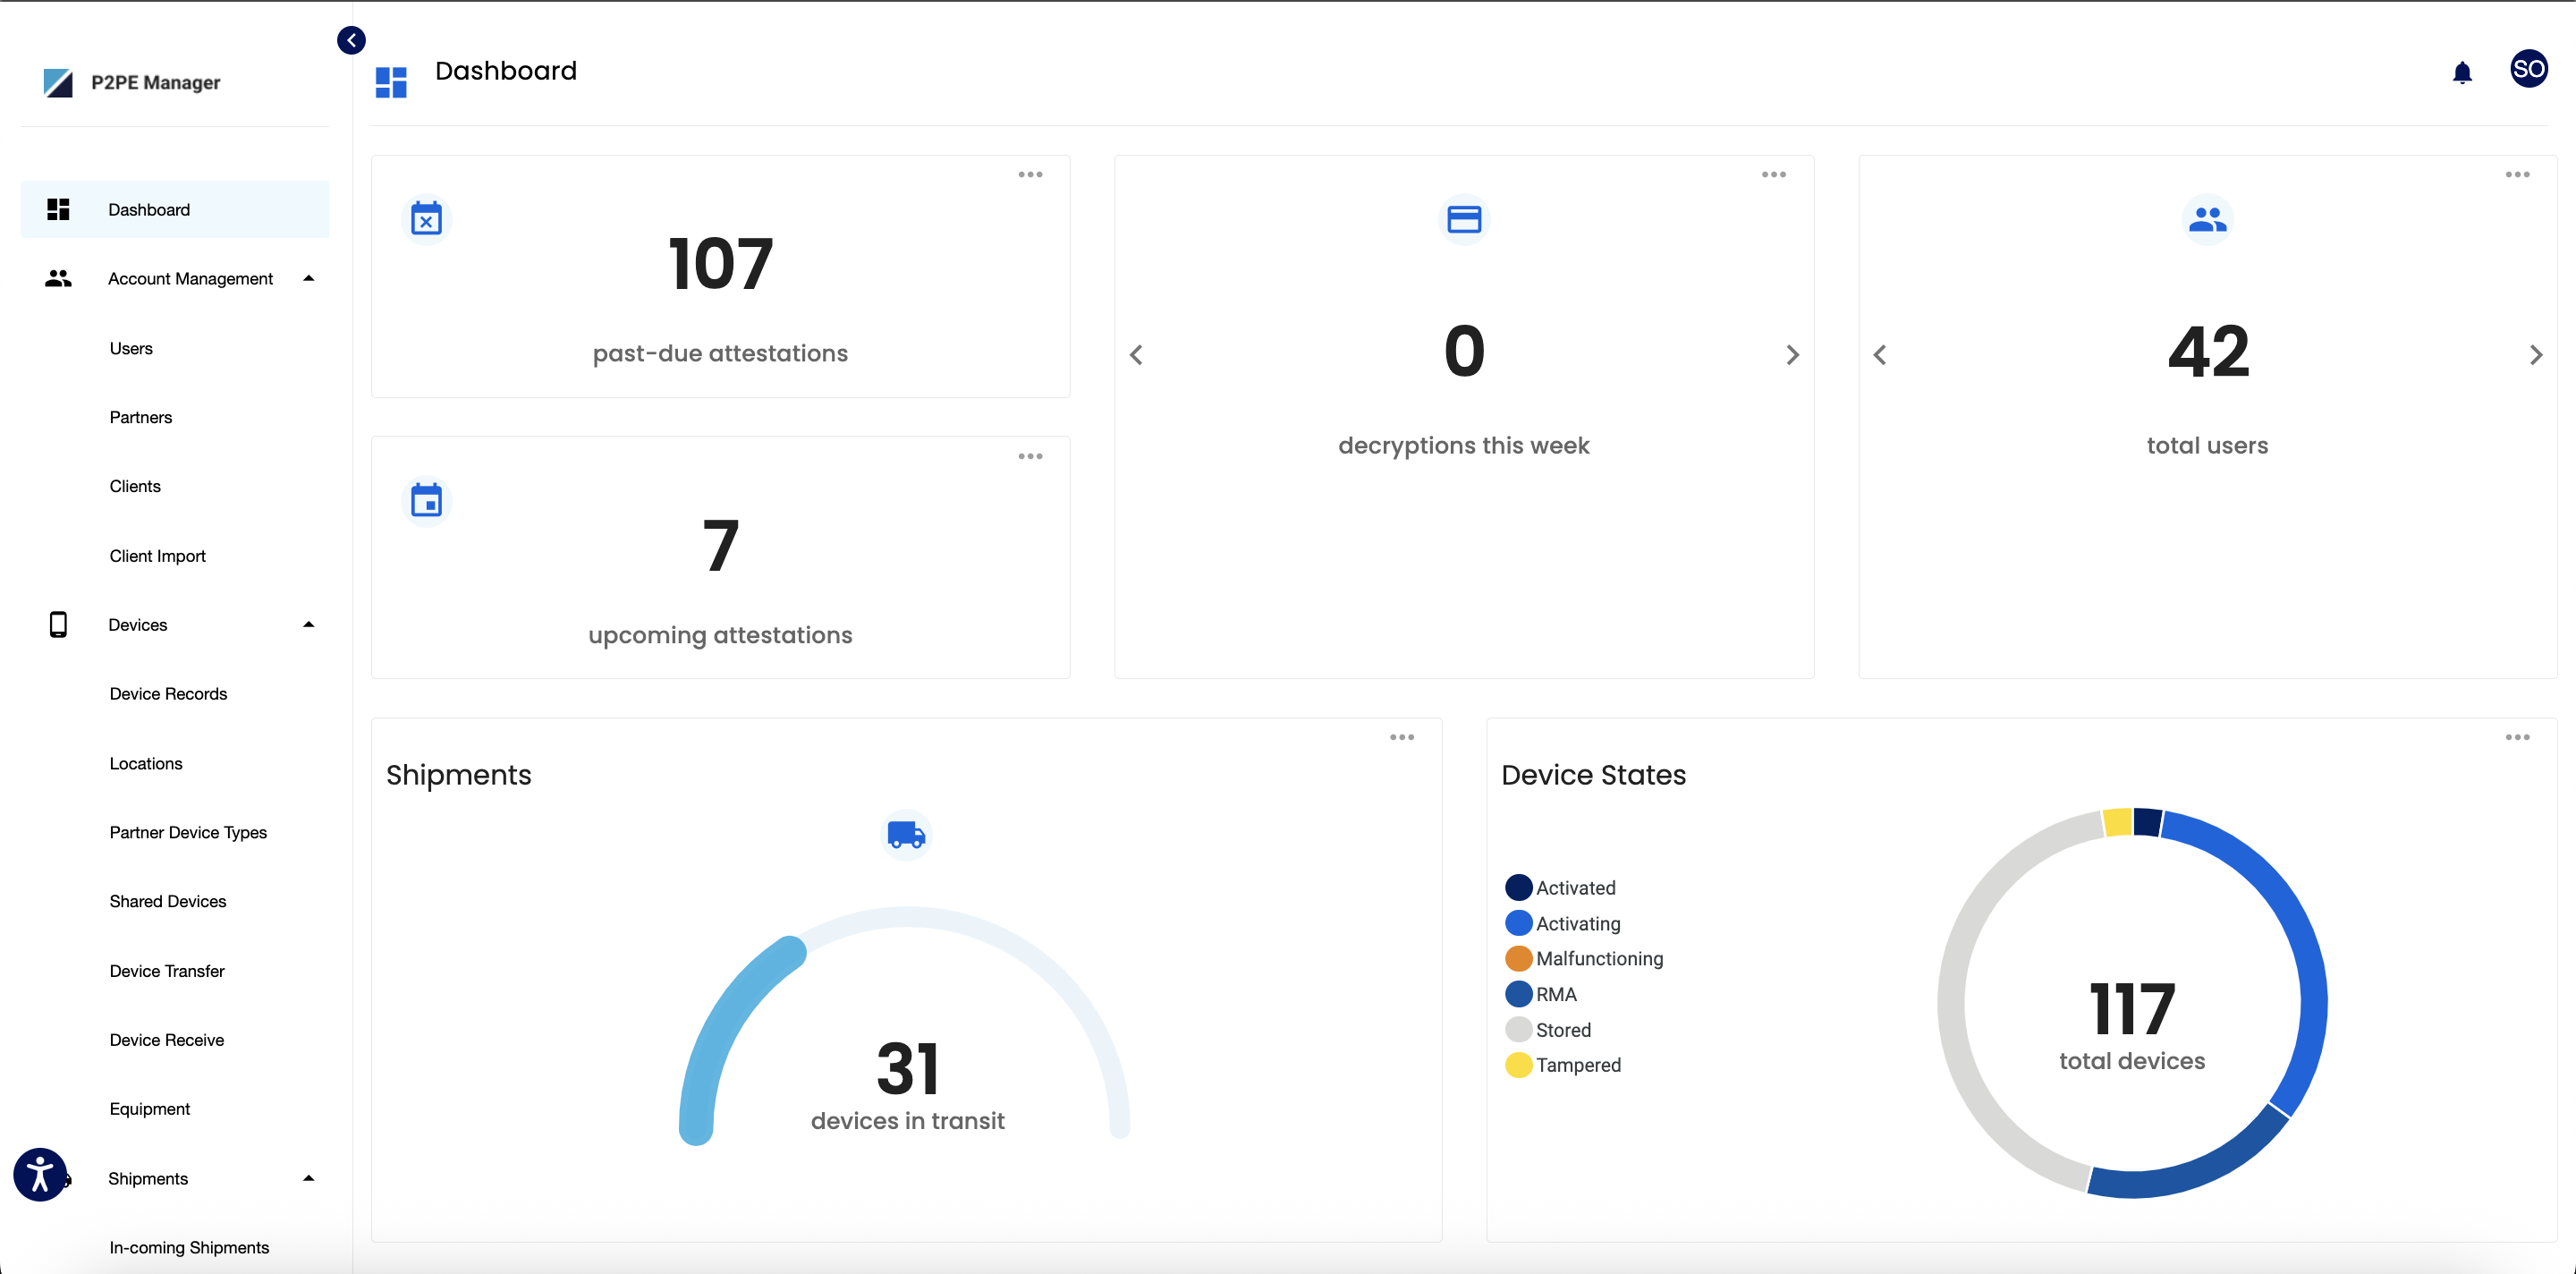Open Partners page
Viewport: 2576px width, 1274px height.
141,417
